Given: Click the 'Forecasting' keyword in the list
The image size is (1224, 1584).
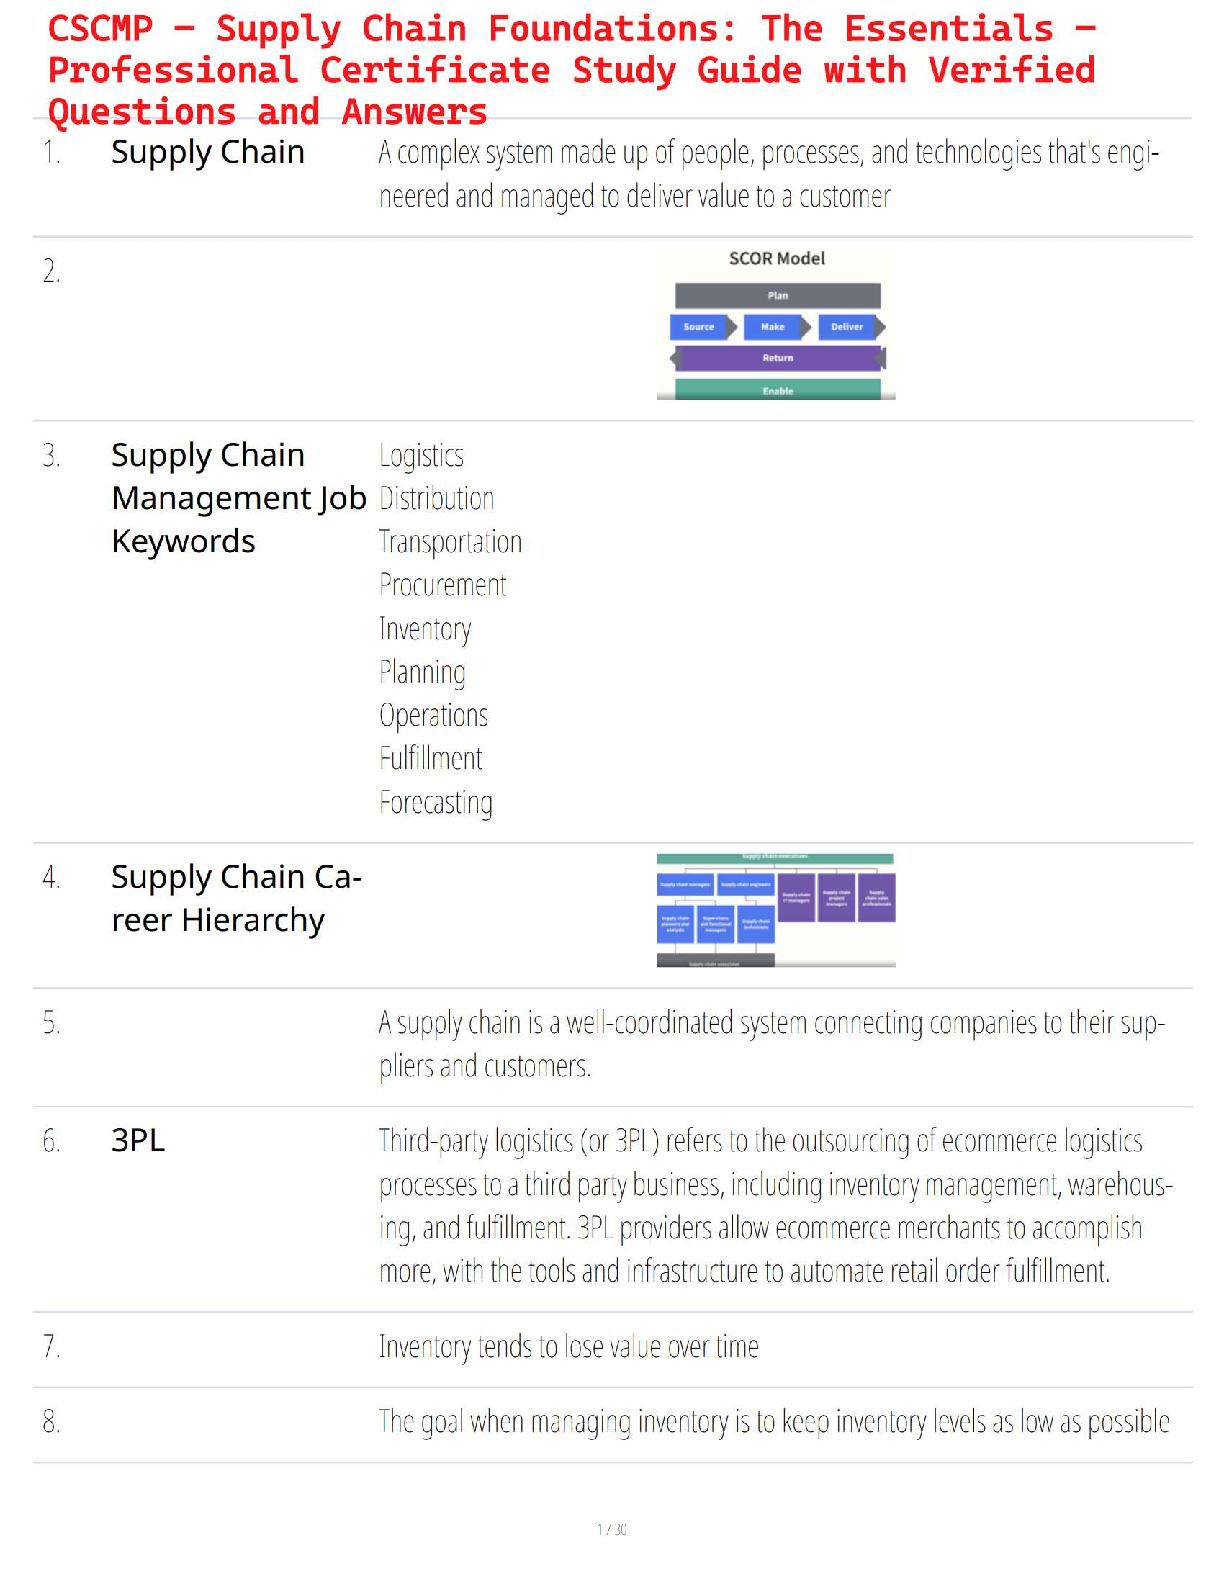Looking at the screenshot, I should tap(436, 802).
